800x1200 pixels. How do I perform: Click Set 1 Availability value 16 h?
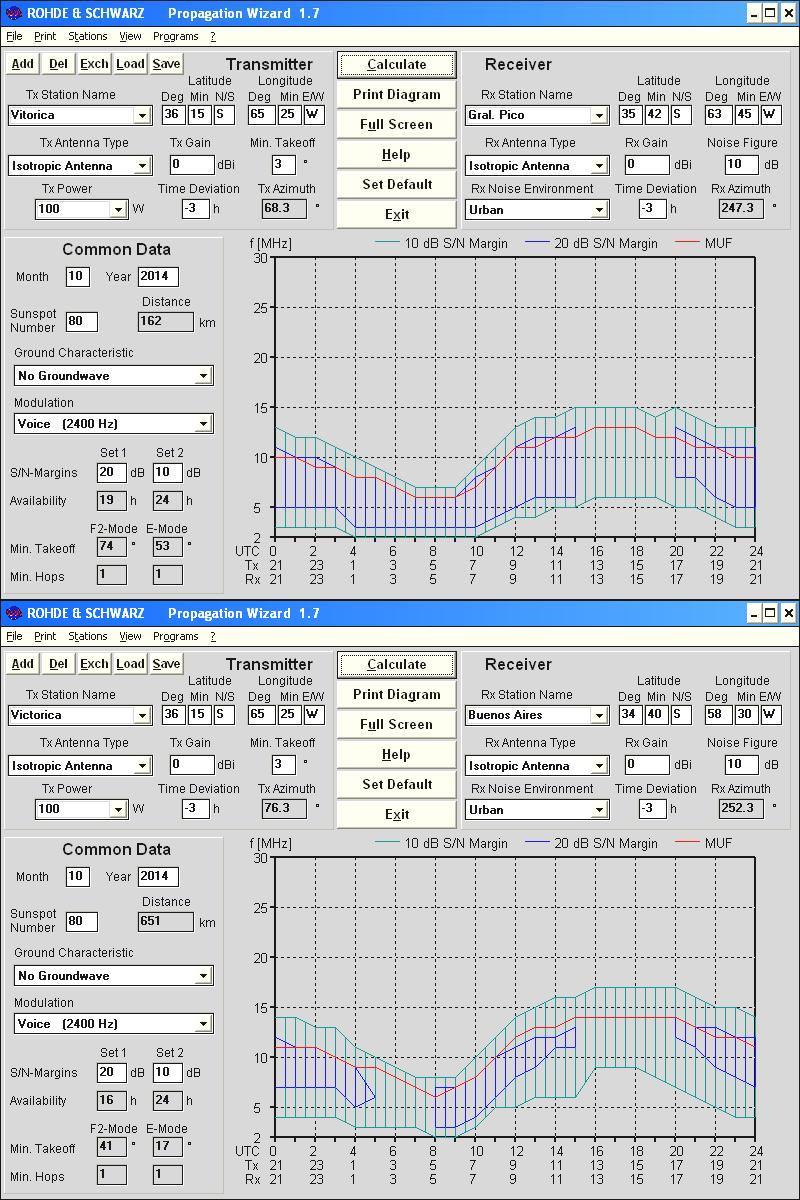click(x=111, y=1100)
